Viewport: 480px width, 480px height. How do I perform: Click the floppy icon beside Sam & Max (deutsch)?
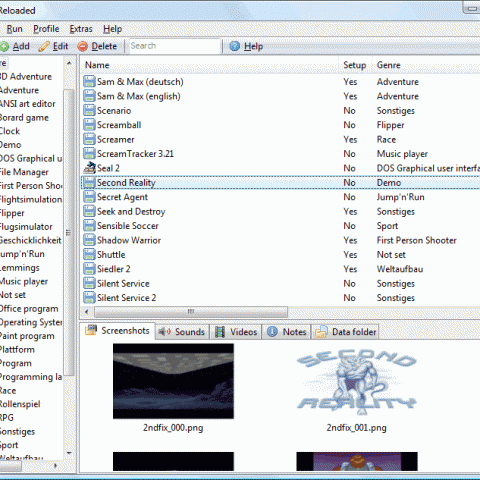click(89, 82)
